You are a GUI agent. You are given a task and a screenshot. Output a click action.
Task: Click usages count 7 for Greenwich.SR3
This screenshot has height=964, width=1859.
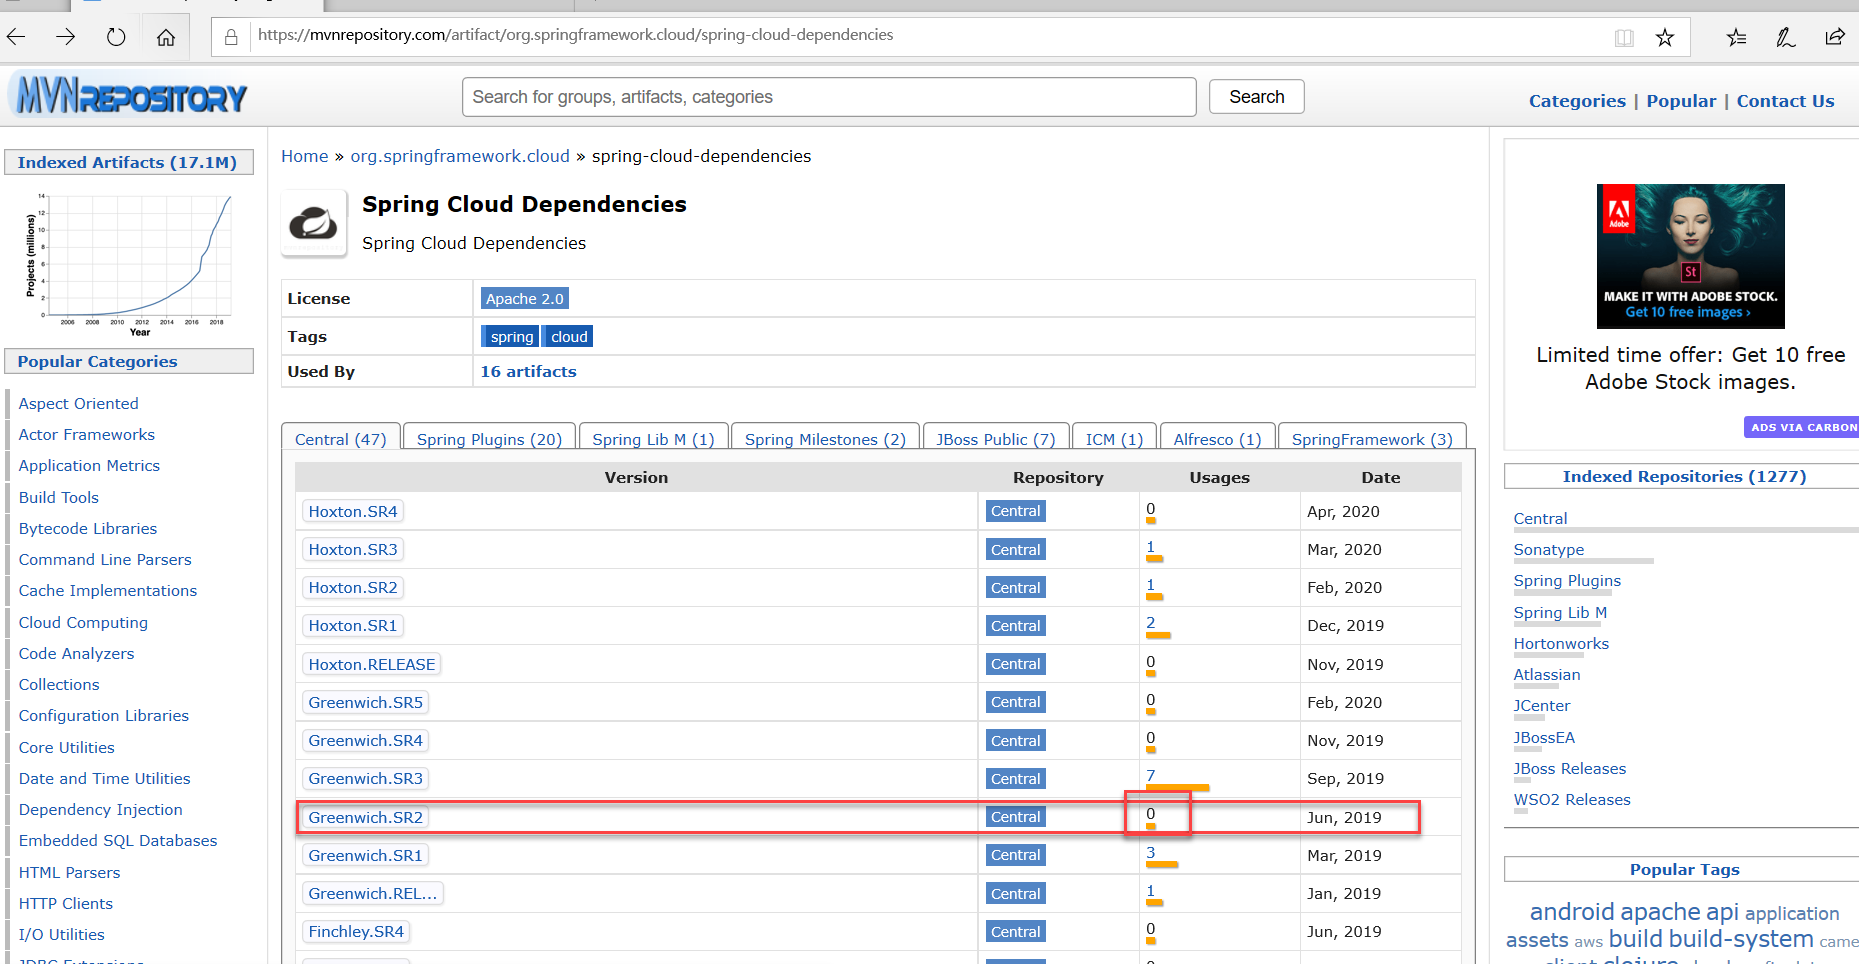click(1151, 776)
